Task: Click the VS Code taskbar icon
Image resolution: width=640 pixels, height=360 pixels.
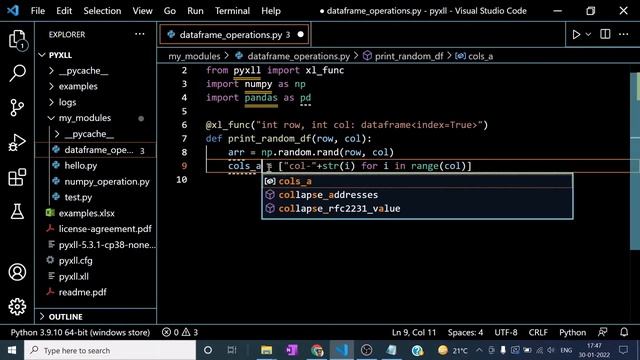Action: tap(341, 350)
